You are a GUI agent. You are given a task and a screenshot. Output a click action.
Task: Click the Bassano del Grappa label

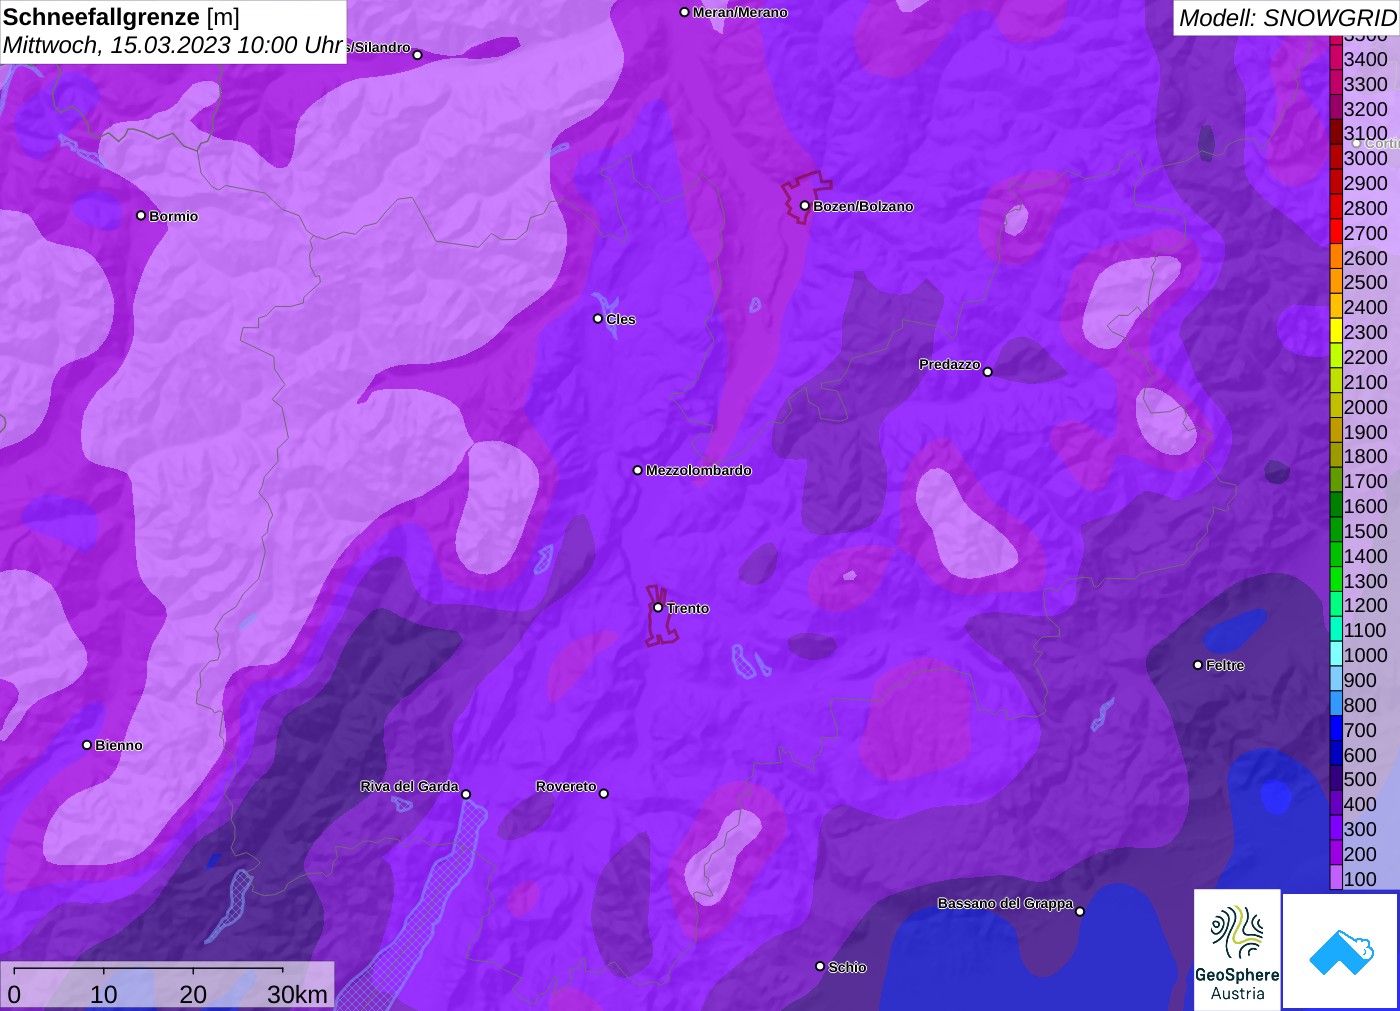[x=1005, y=903]
